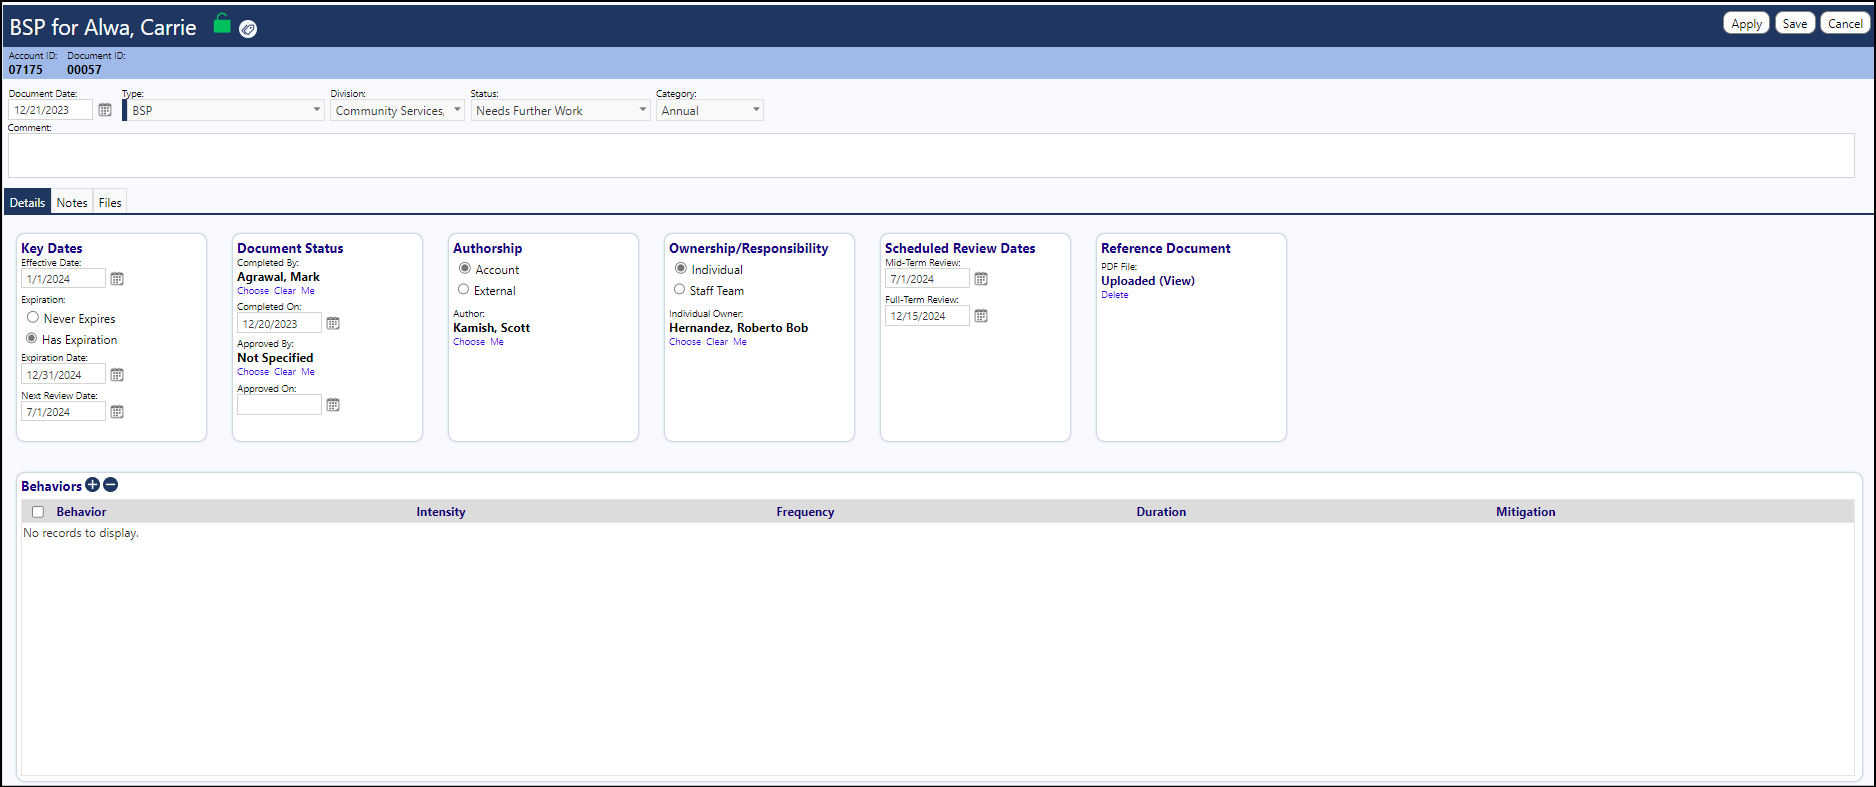
Task: Open the Uploaded (View) PDF link
Action: [1148, 281]
